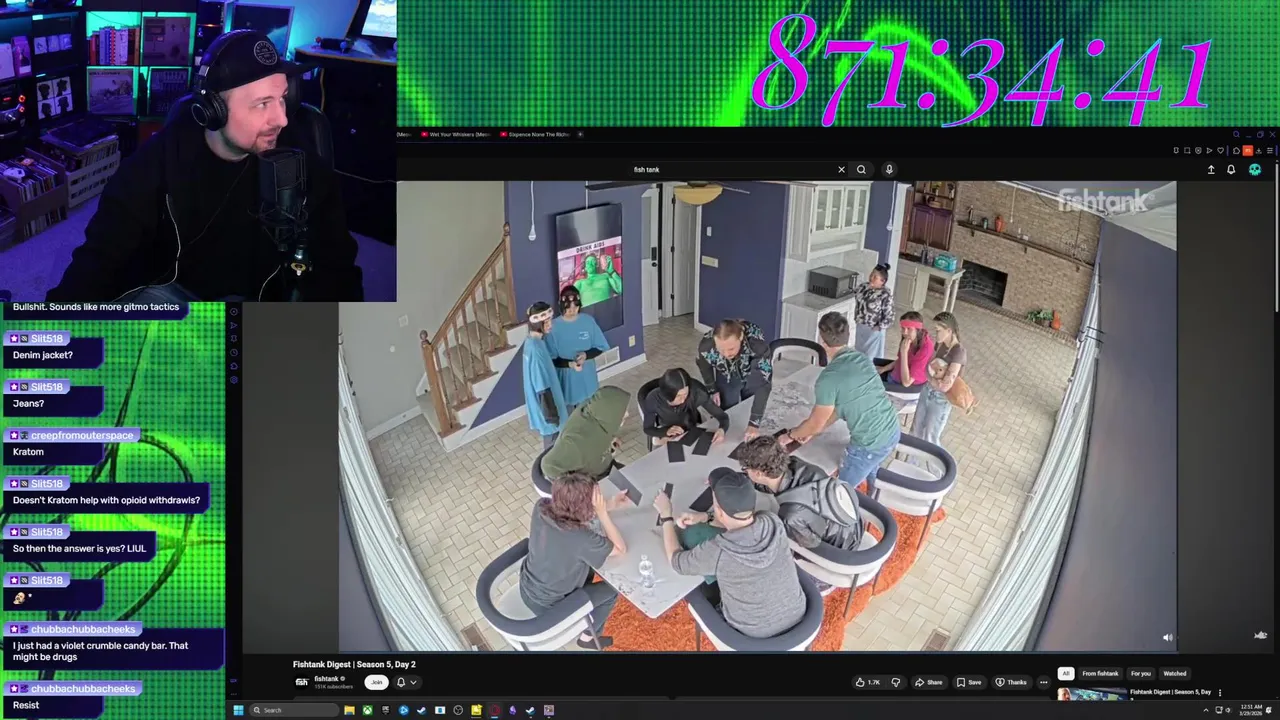Dislike the Fishtank Digest video
Image resolution: width=1280 pixels, height=720 pixels.
click(896, 682)
